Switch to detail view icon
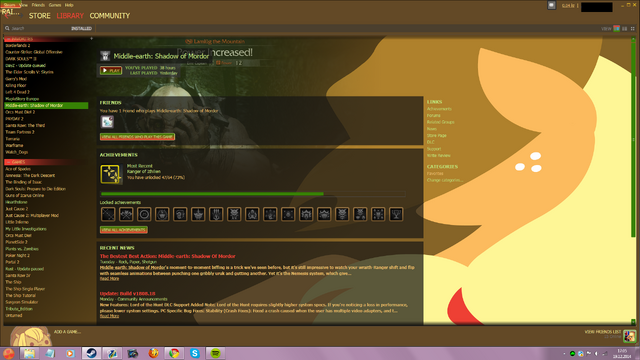640x360 pixels. 617,29
